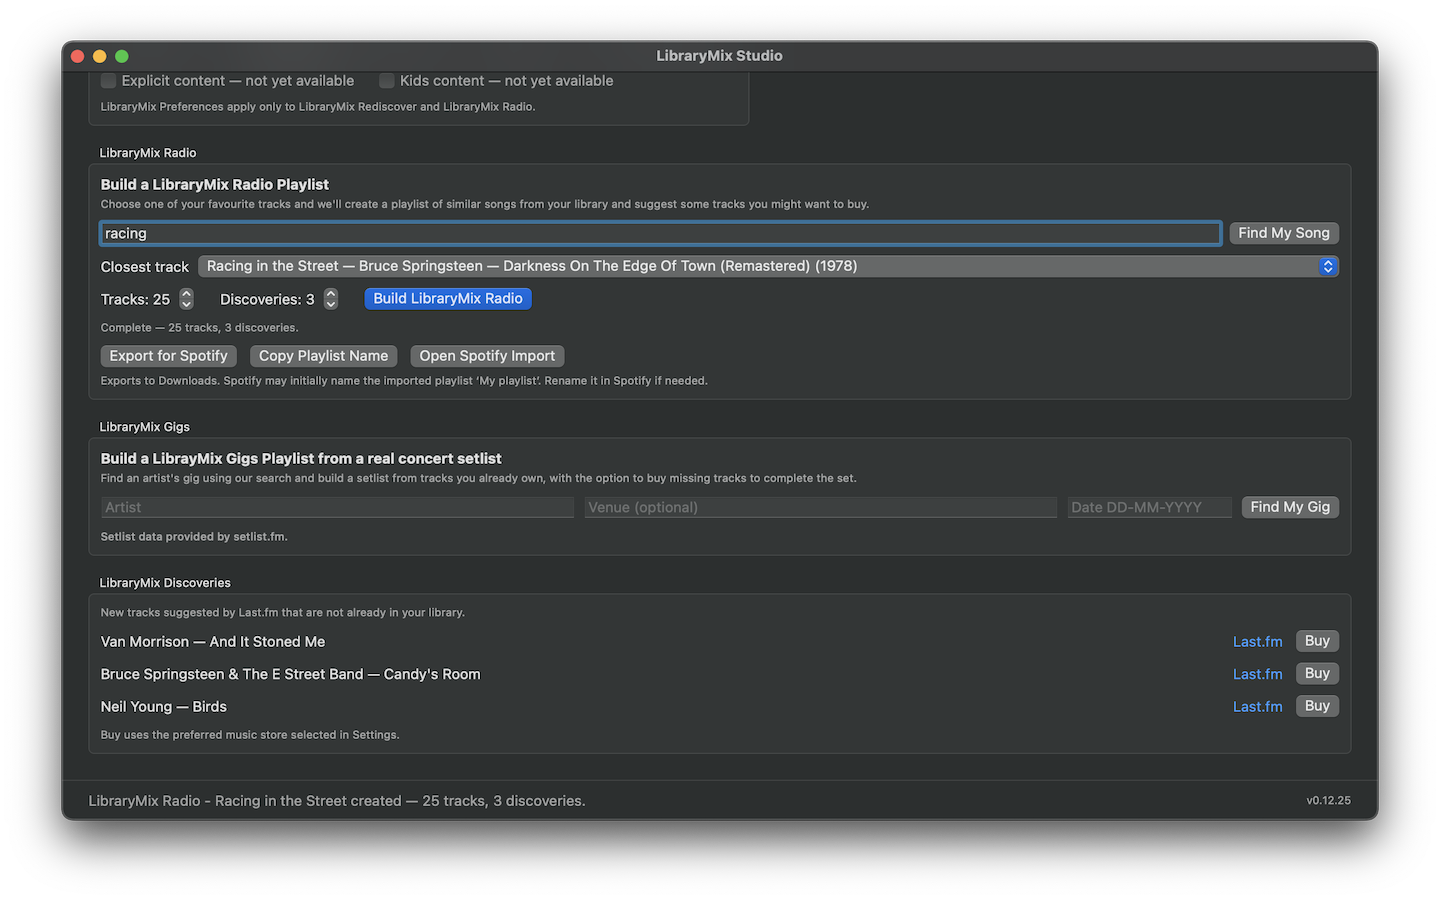Click the version label v0.12.25

click(1328, 801)
